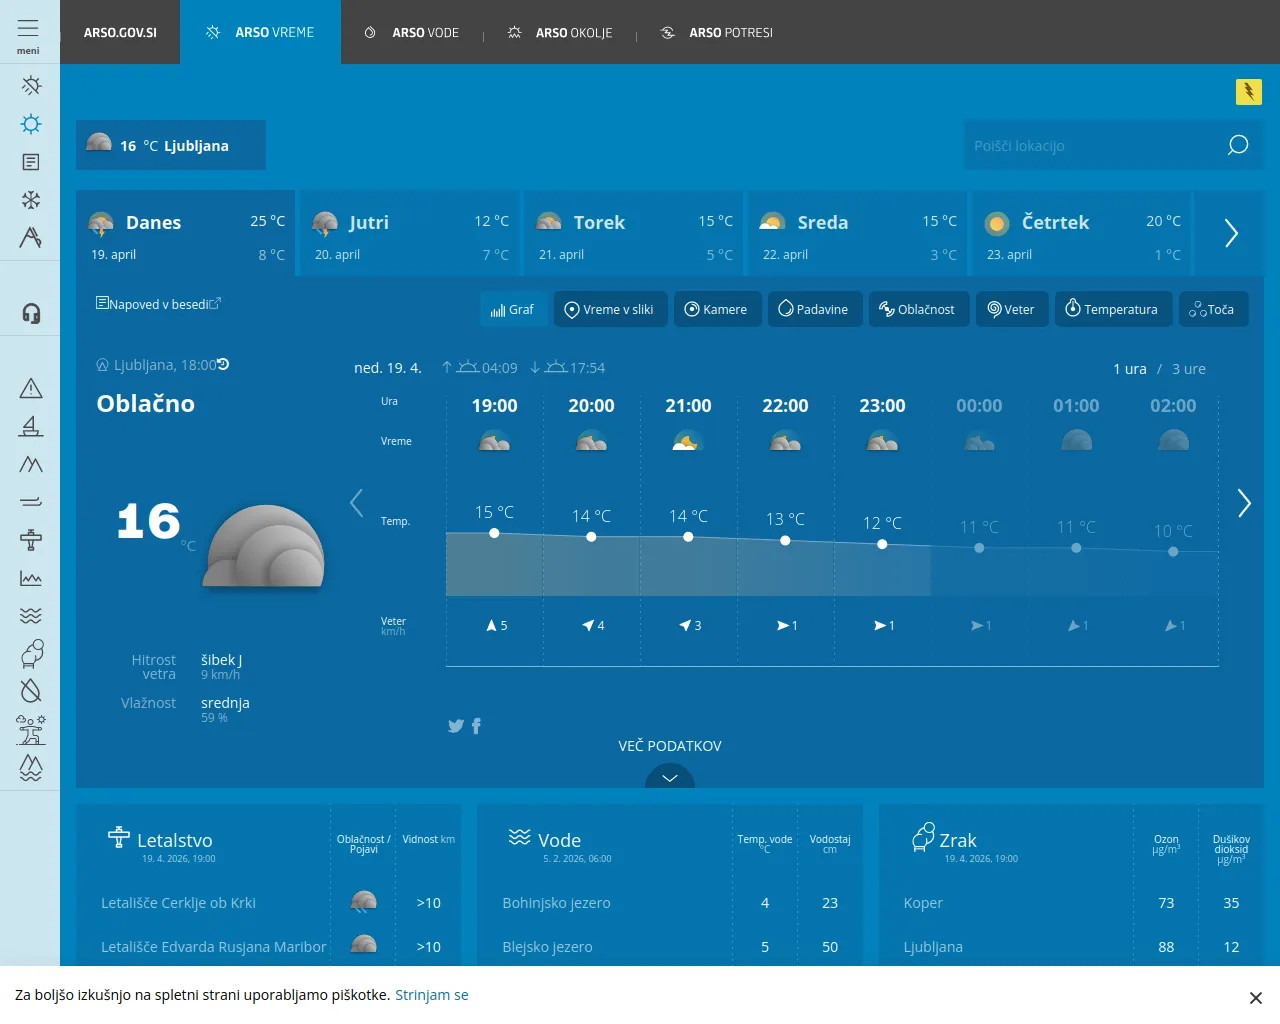Select the 23:00 temperature point on graph
The image size is (1280, 1024).
[882, 544]
